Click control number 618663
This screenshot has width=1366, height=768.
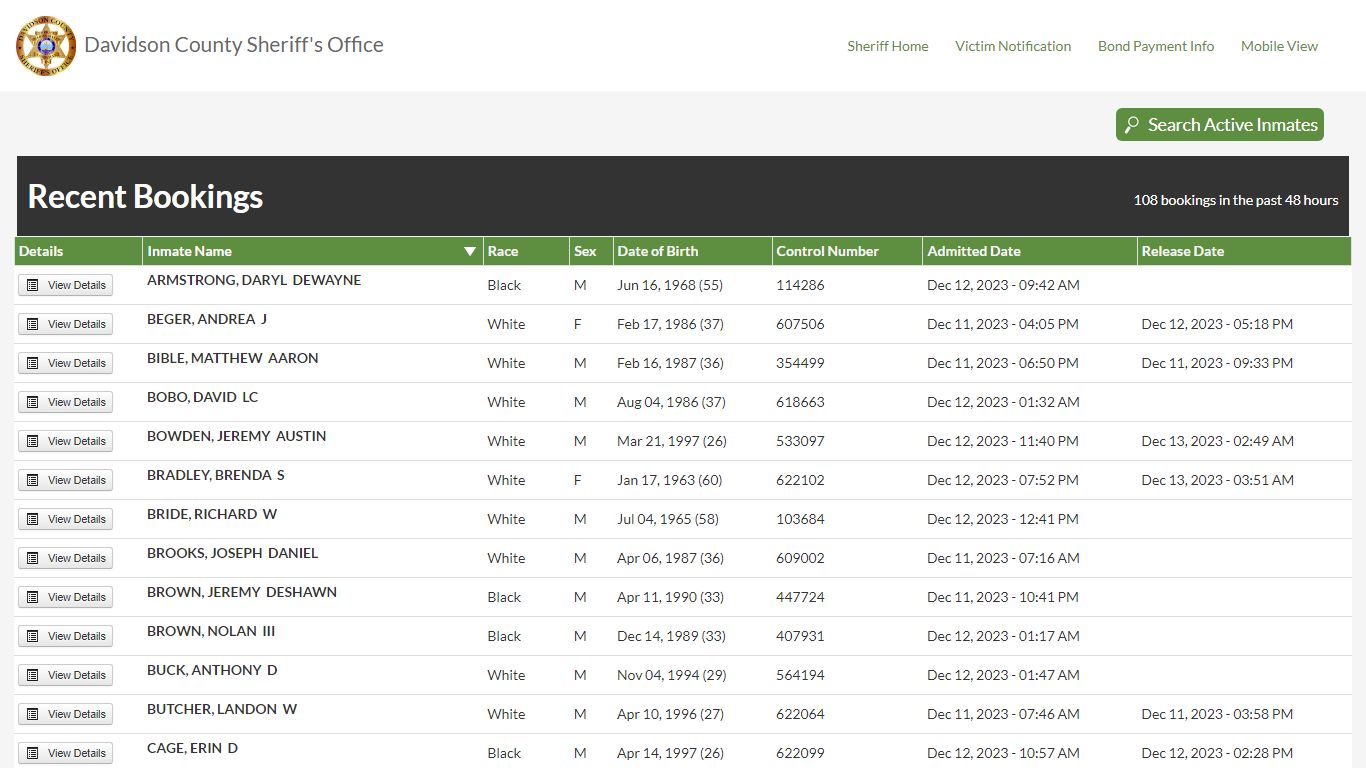point(800,402)
